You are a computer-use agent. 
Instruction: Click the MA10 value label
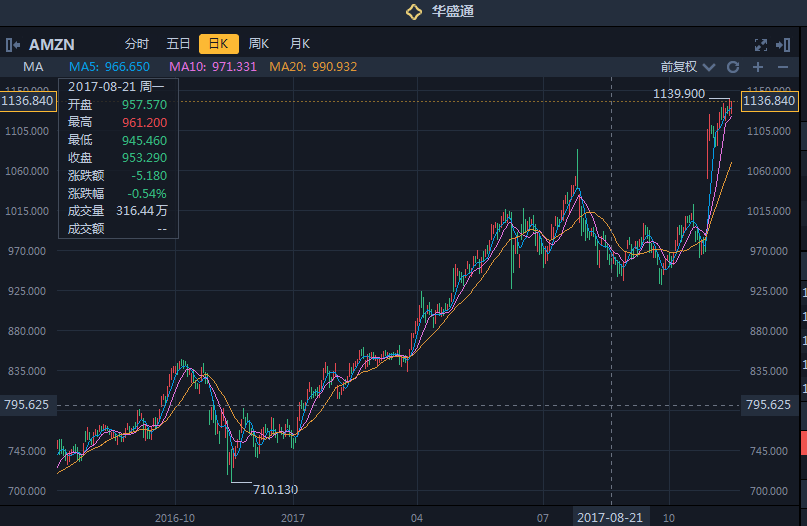(x=214, y=67)
